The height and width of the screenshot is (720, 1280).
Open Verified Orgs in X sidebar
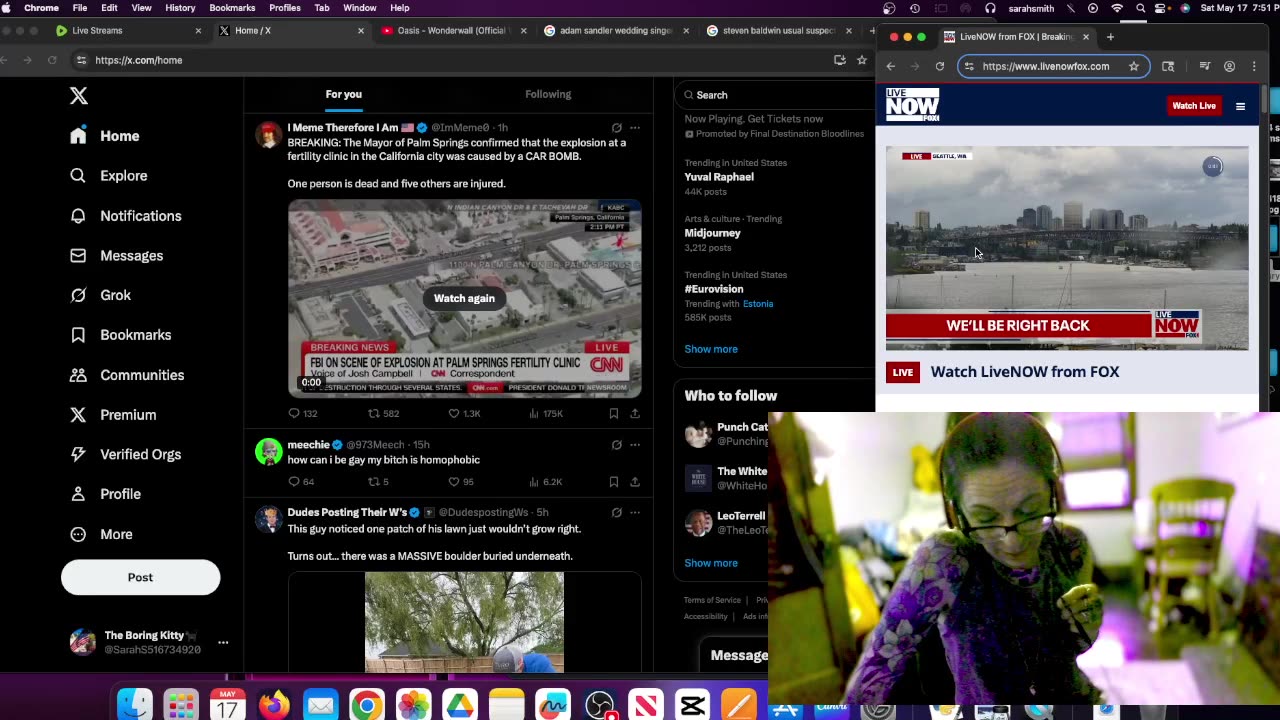pos(126,454)
